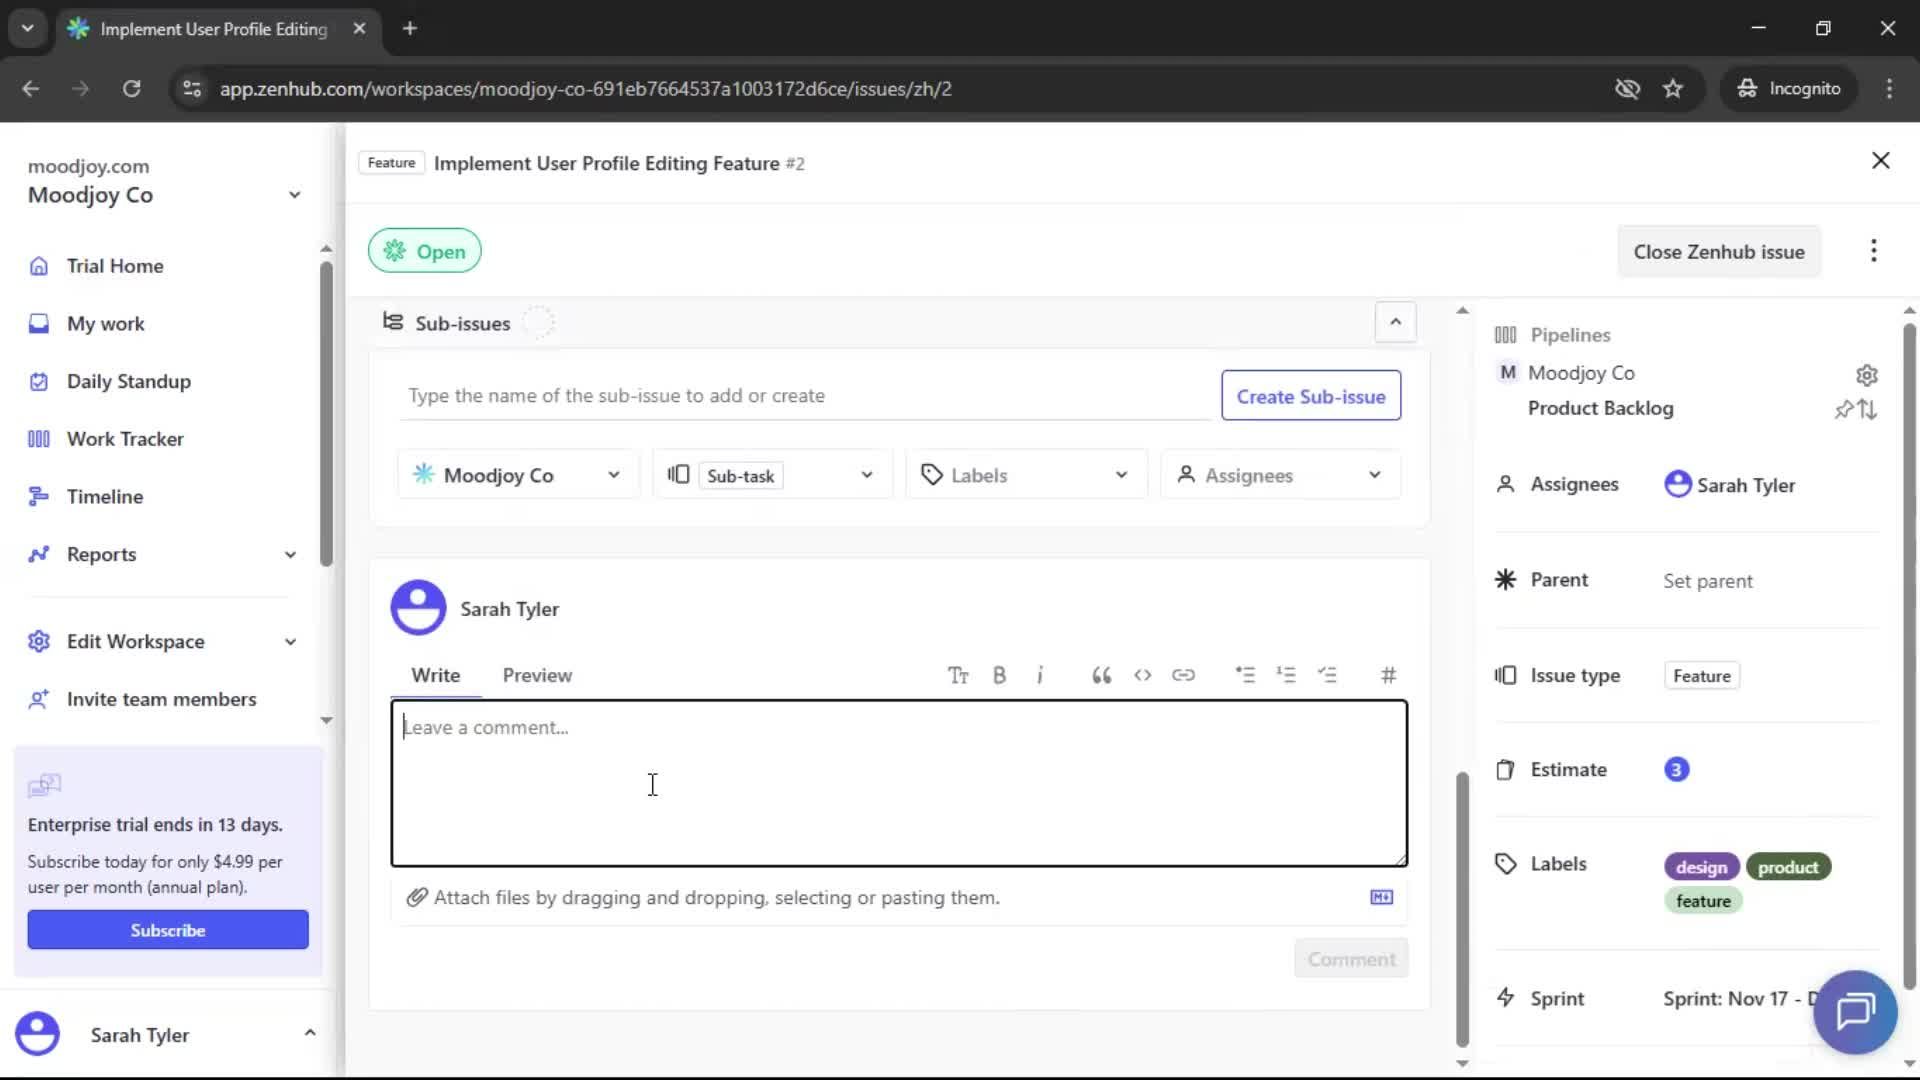
Task: Remove the design label swatch
Action: [1700, 866]
